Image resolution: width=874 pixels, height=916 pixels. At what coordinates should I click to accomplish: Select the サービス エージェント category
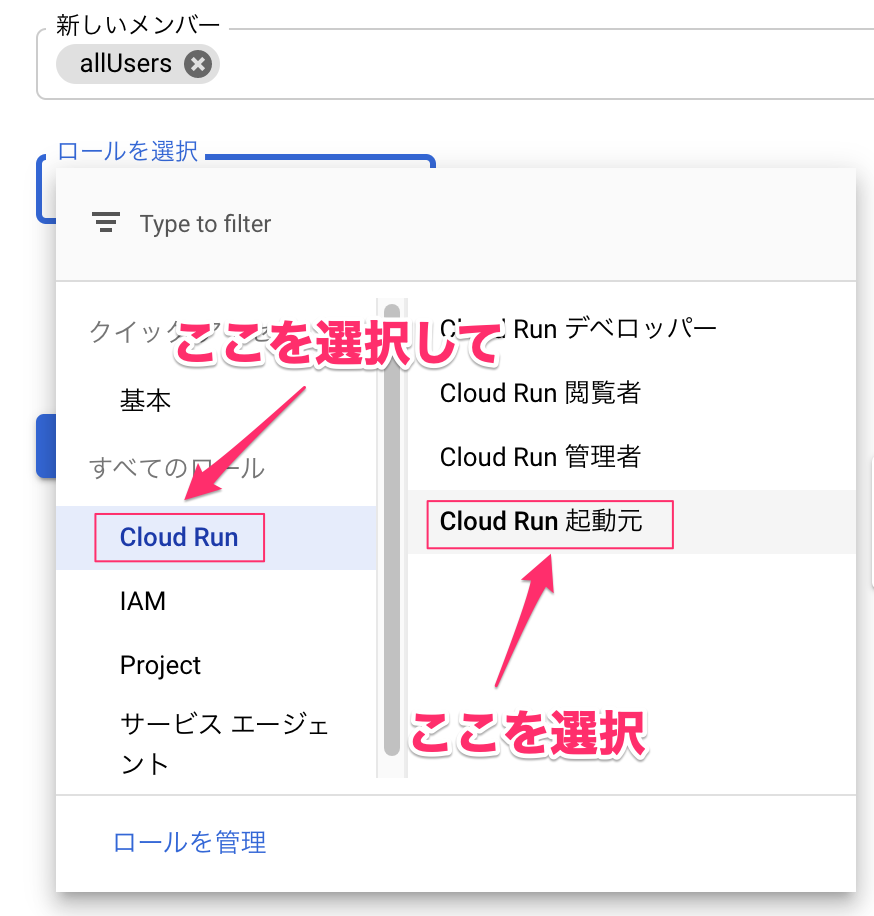[x=216, y=743]
